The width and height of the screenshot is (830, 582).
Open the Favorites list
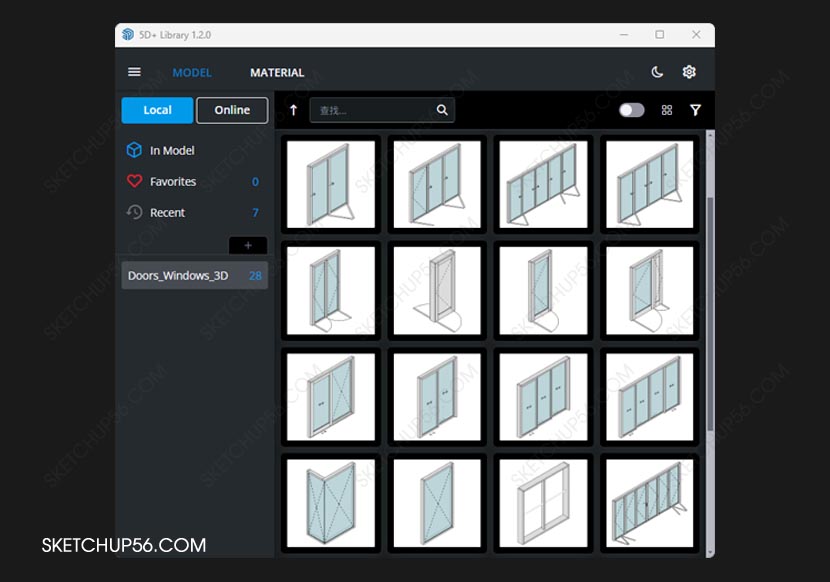tap(172, 181)
